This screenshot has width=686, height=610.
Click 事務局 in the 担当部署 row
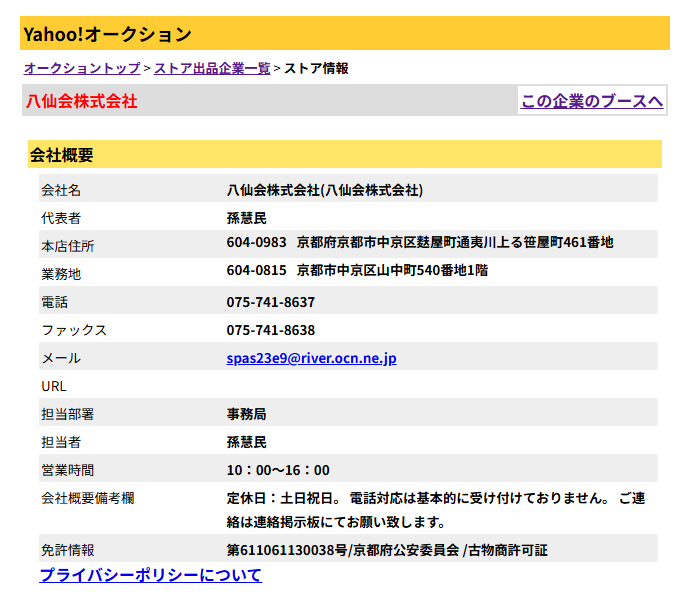(247, 414)
